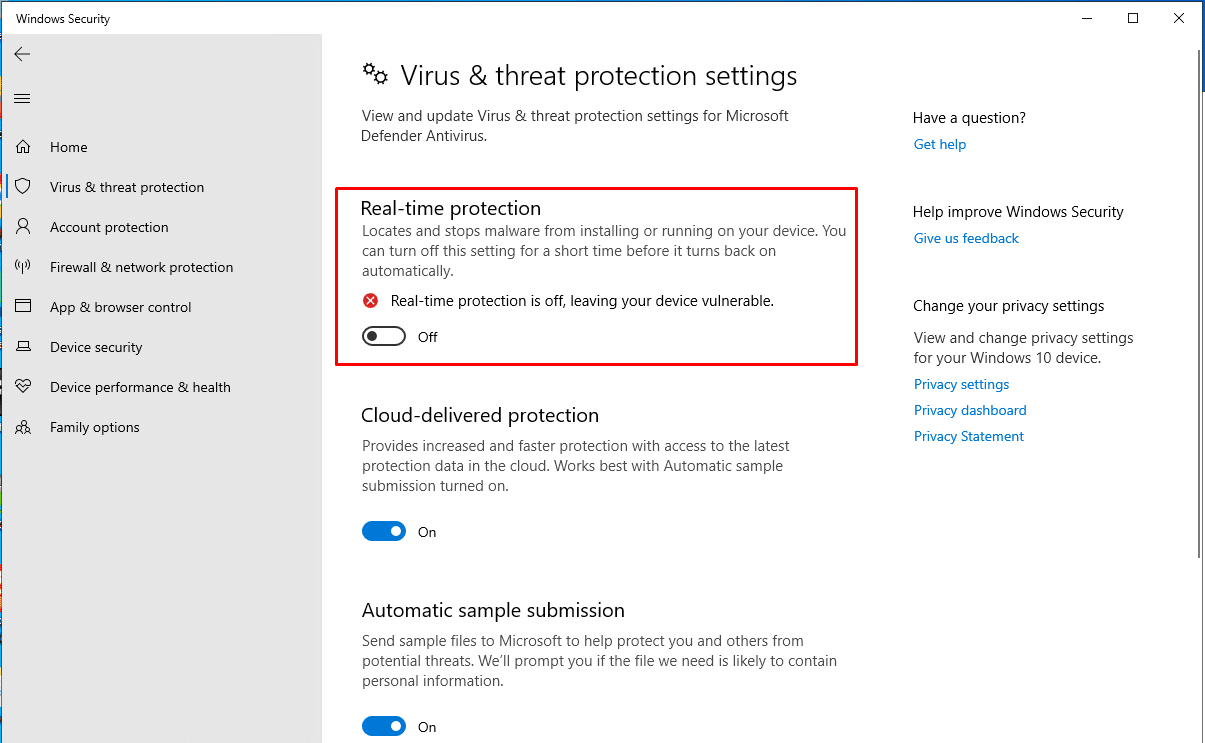Screen dimensions: 1205x743
Task: Open the hamburger navigation menu icon
Action: point(22,98)
